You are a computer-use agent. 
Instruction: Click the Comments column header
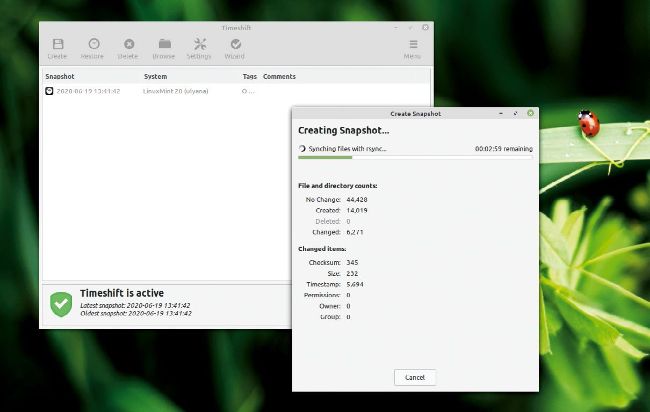point(279,76)
